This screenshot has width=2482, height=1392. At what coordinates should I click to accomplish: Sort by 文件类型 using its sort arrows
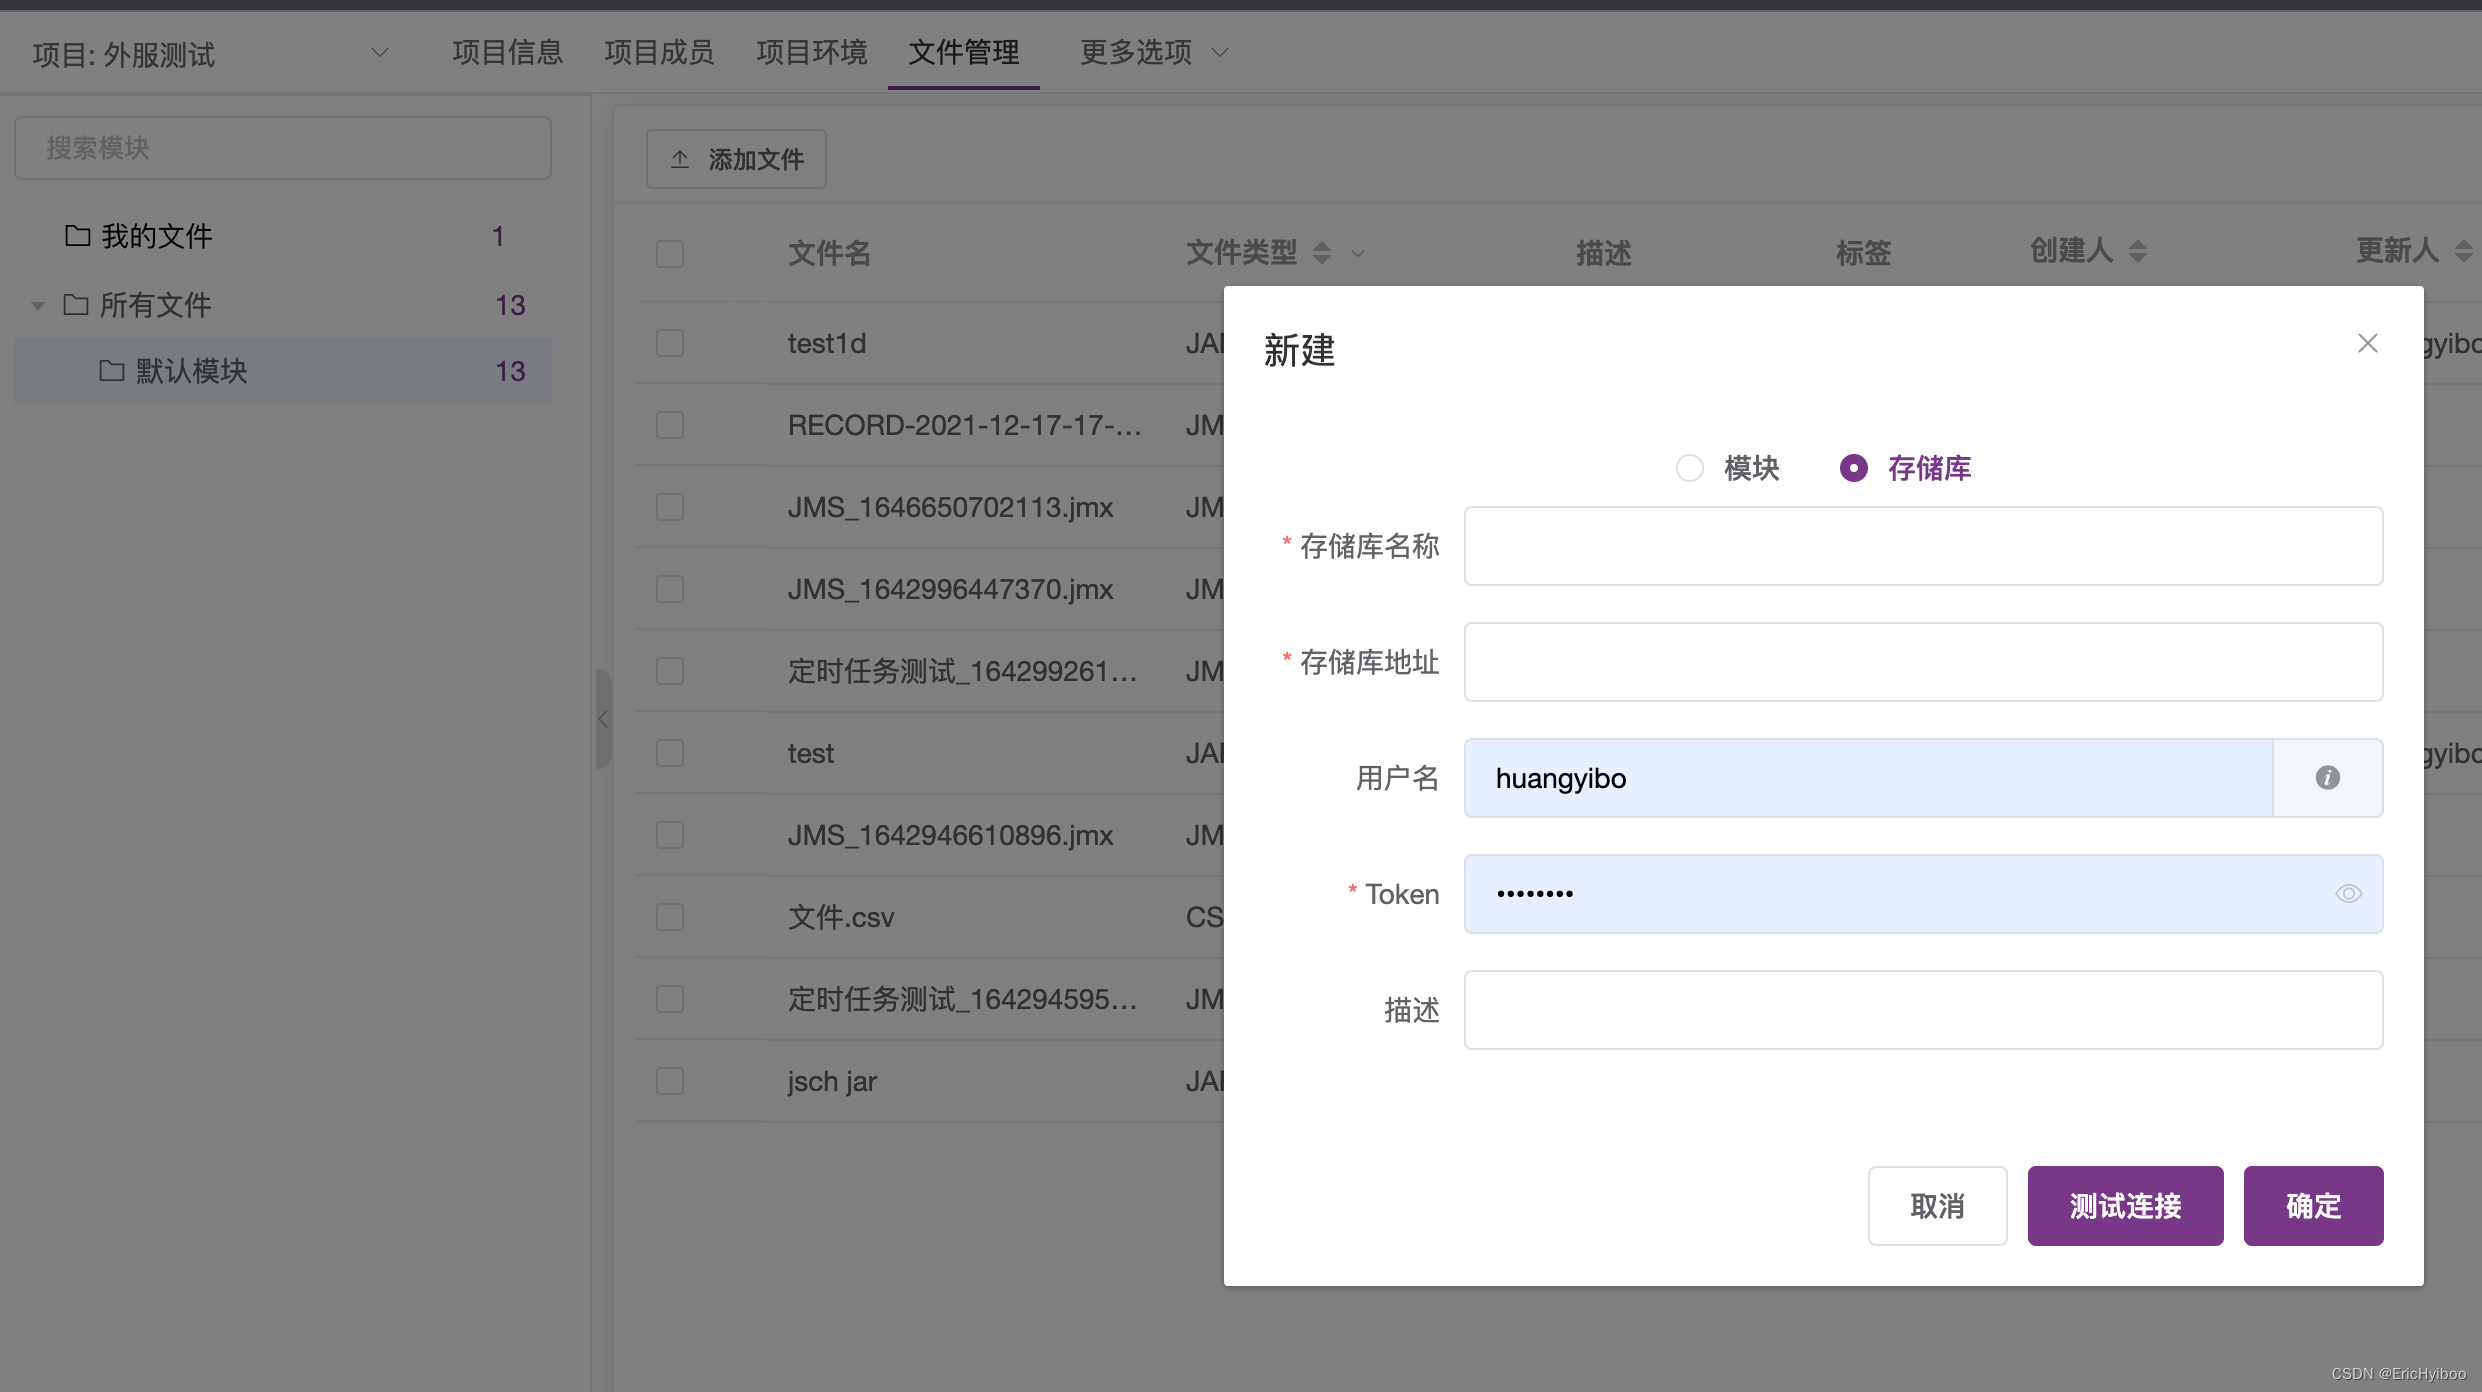(1322, 253)
